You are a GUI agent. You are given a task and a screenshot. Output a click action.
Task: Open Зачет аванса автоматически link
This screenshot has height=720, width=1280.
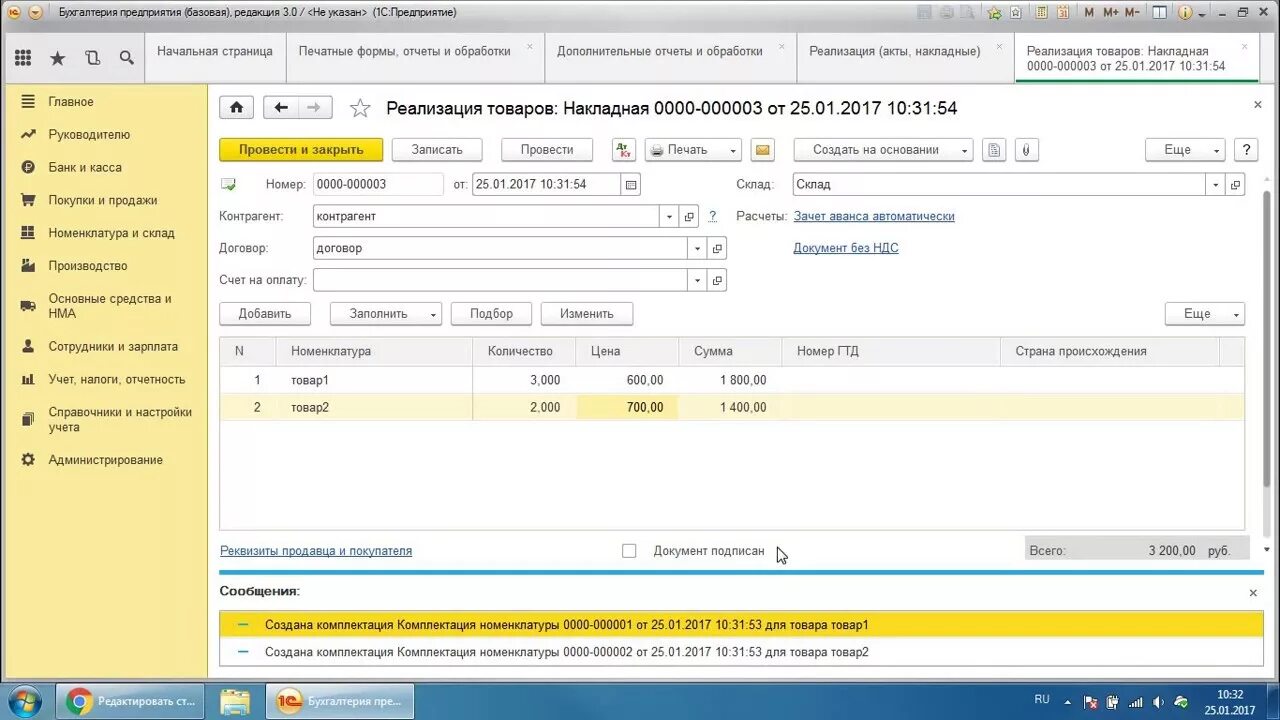pos(874,216)
